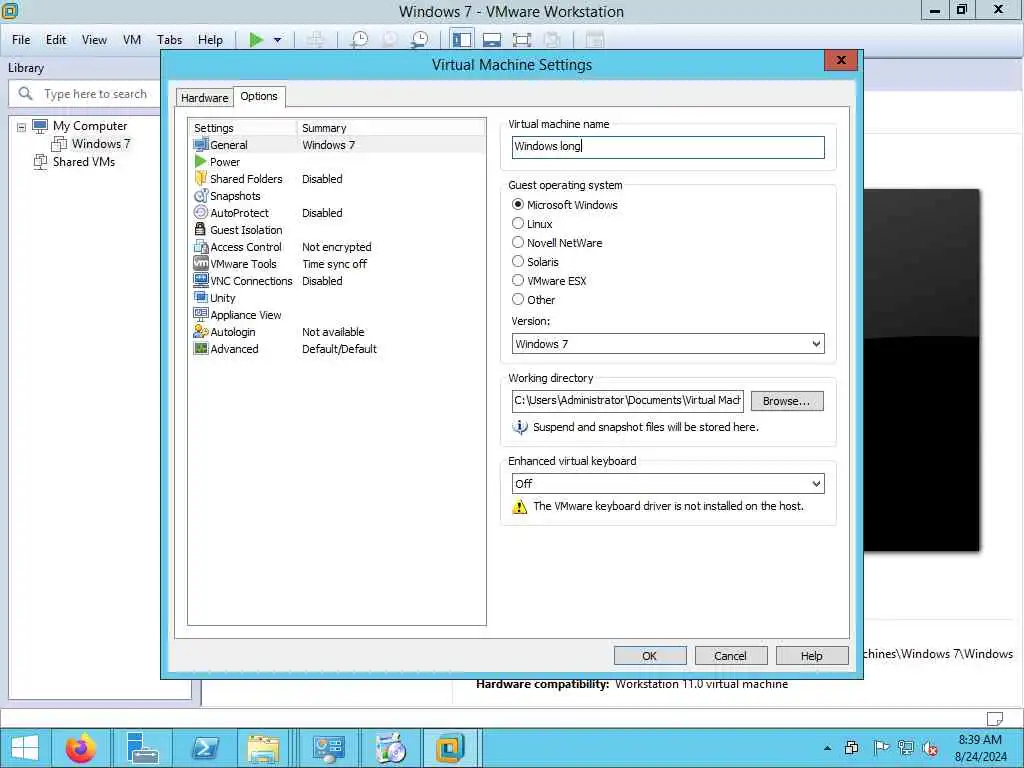Select Windows 7 VM in Library tree
The height and width of the screenshot is (768, 1024).
pos(101,144)
